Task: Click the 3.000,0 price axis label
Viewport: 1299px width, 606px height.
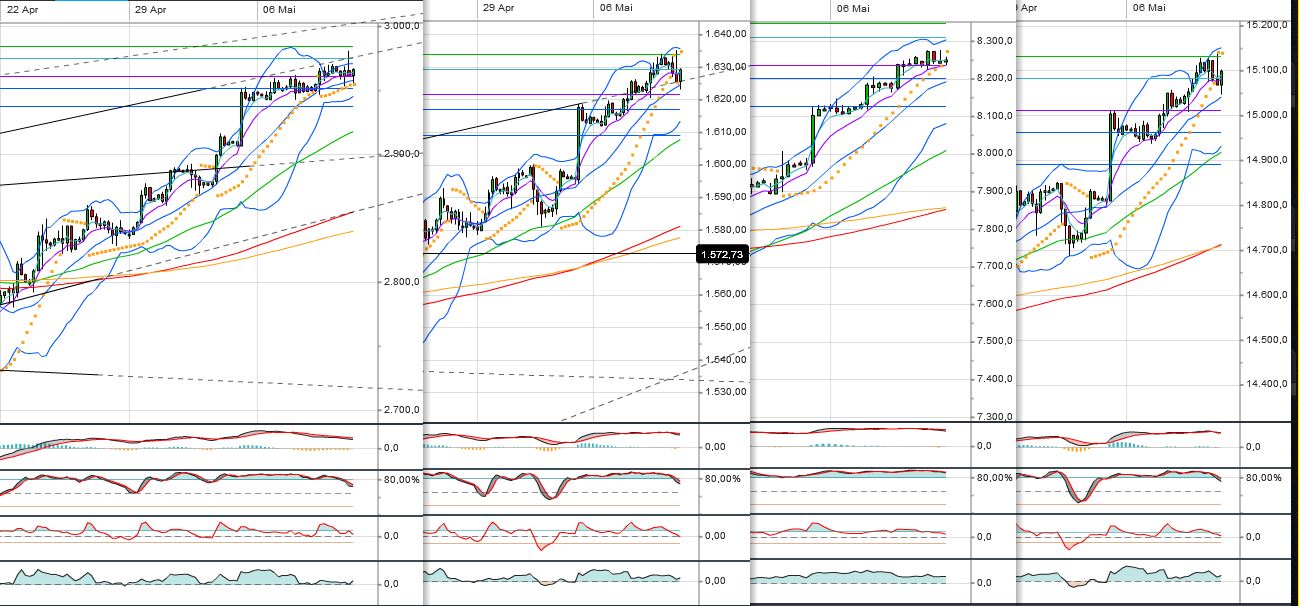Action: [x=402, y=26]
